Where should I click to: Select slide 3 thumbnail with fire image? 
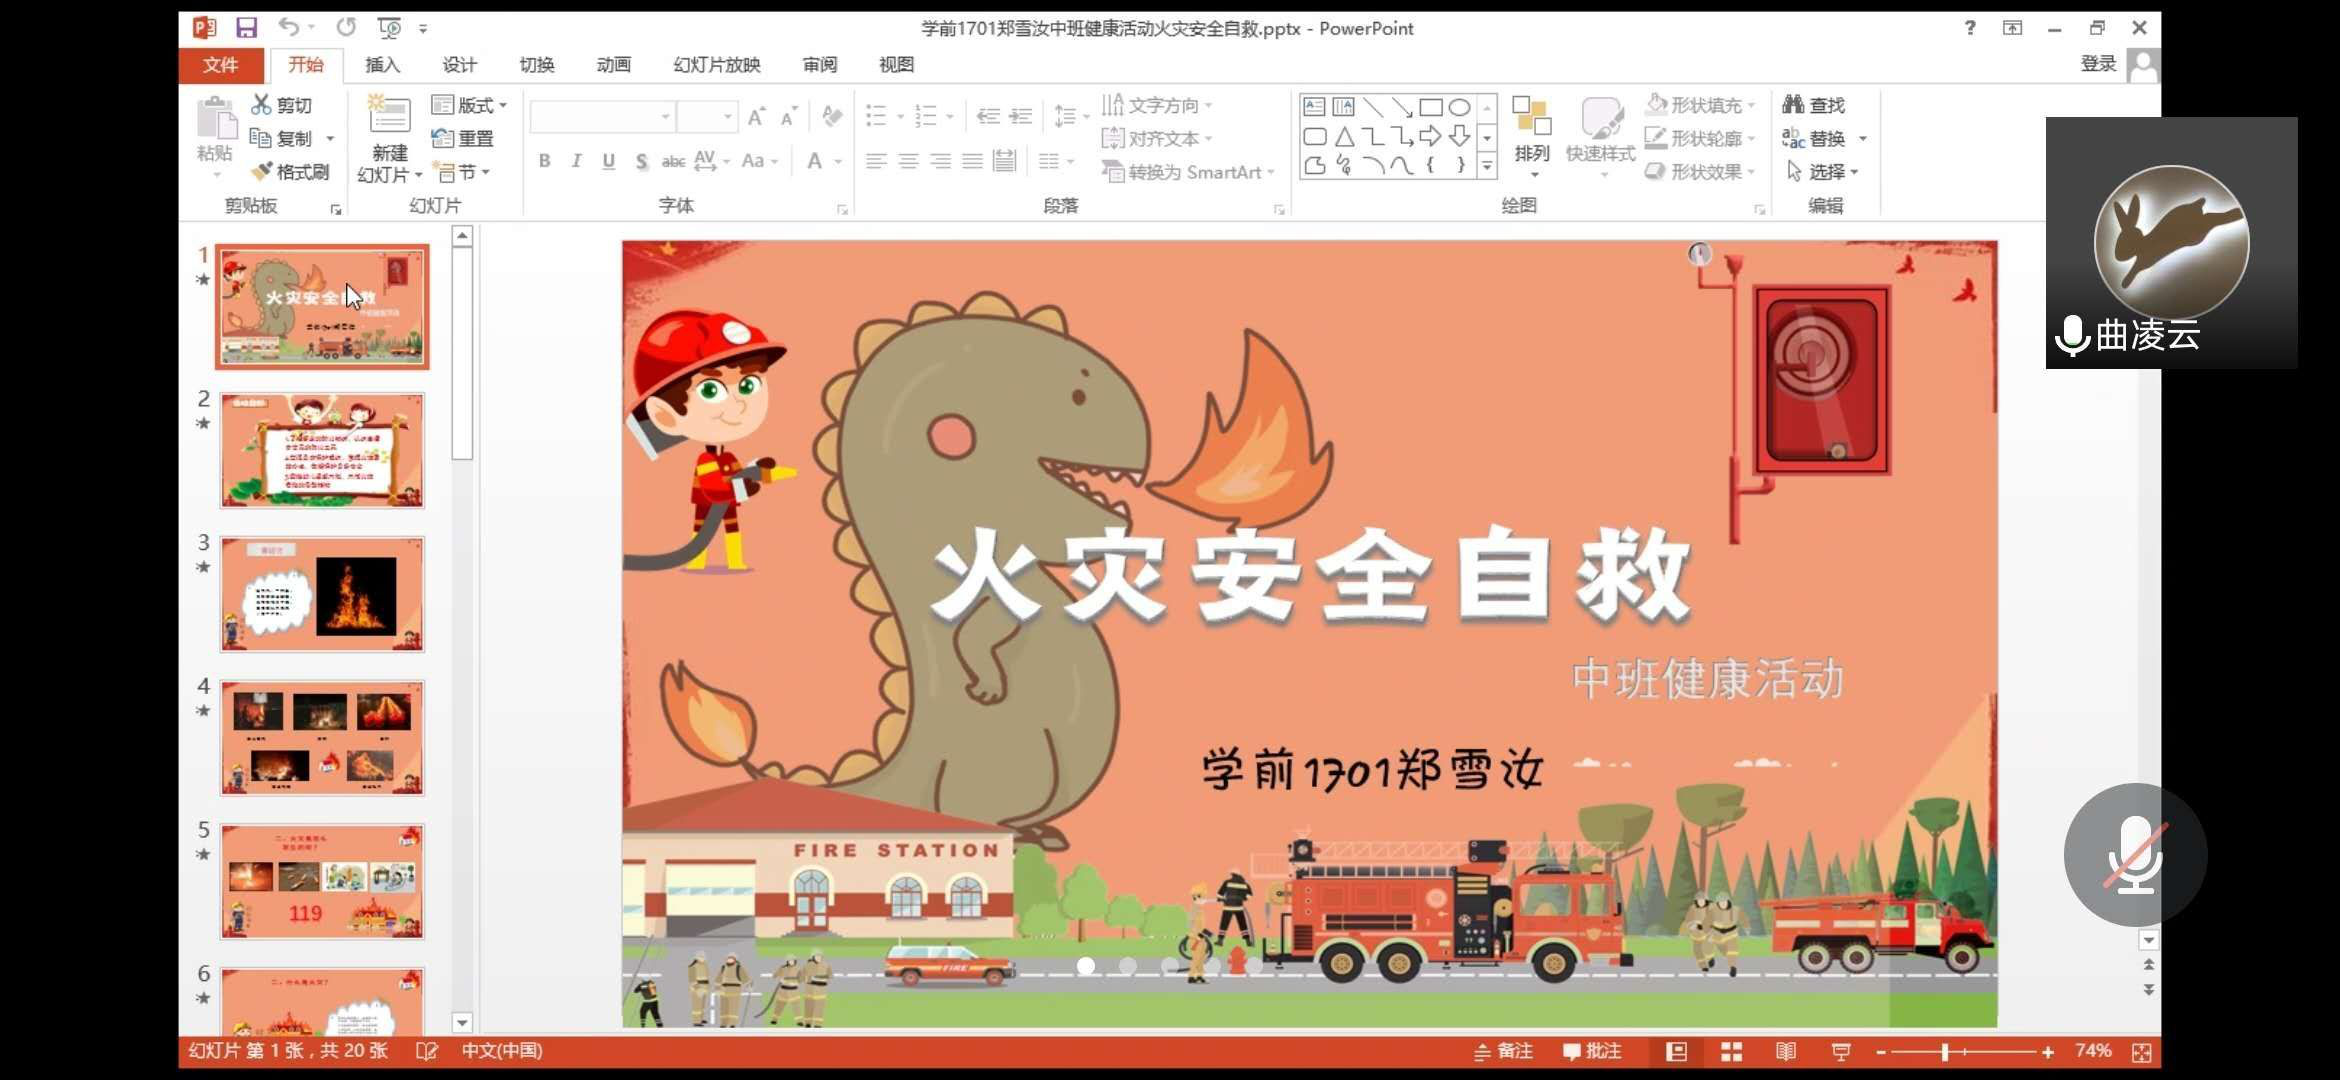click(x=322, y=594)
